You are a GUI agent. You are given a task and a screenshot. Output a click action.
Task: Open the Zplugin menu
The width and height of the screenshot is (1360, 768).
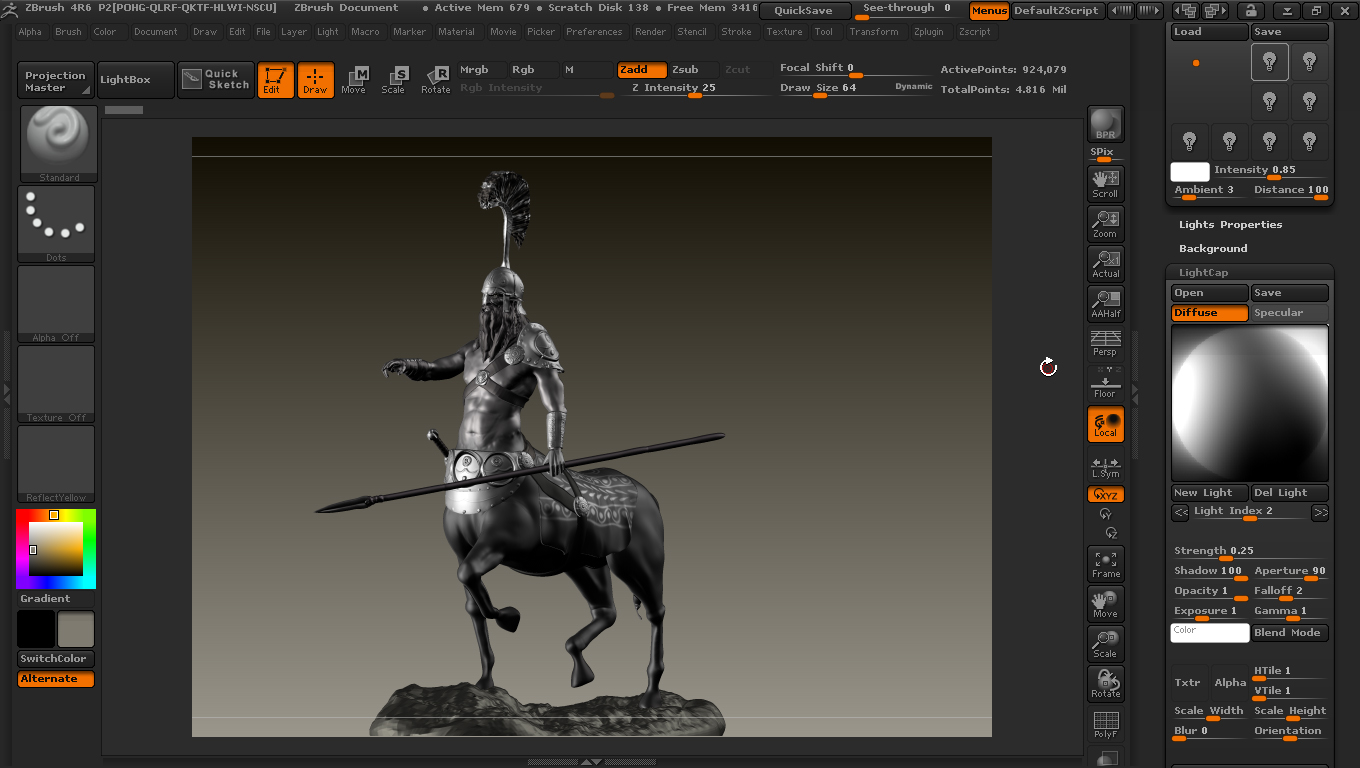[928, 32]
